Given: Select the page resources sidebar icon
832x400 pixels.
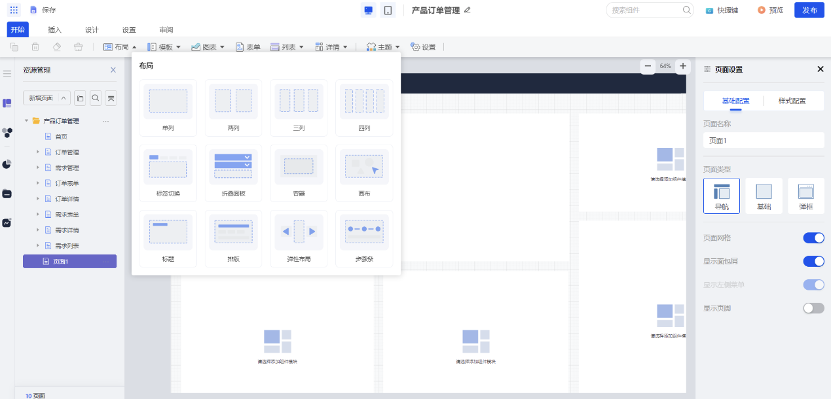Looking at the screenshot, I should coord(7,103).
